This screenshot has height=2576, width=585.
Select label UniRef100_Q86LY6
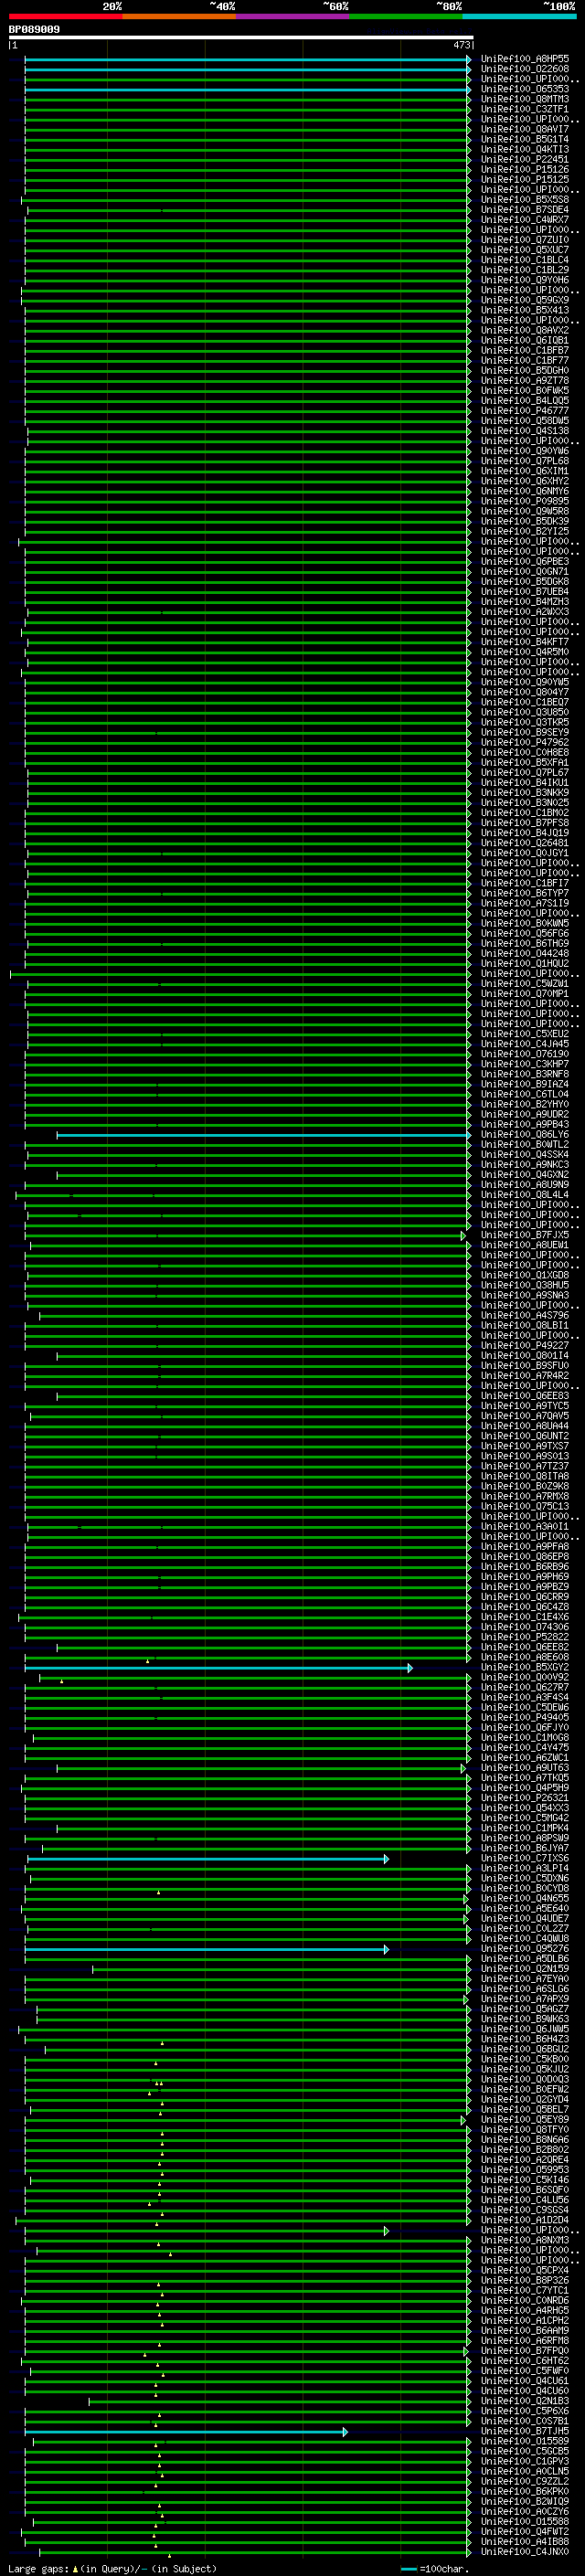[525, 1135]
